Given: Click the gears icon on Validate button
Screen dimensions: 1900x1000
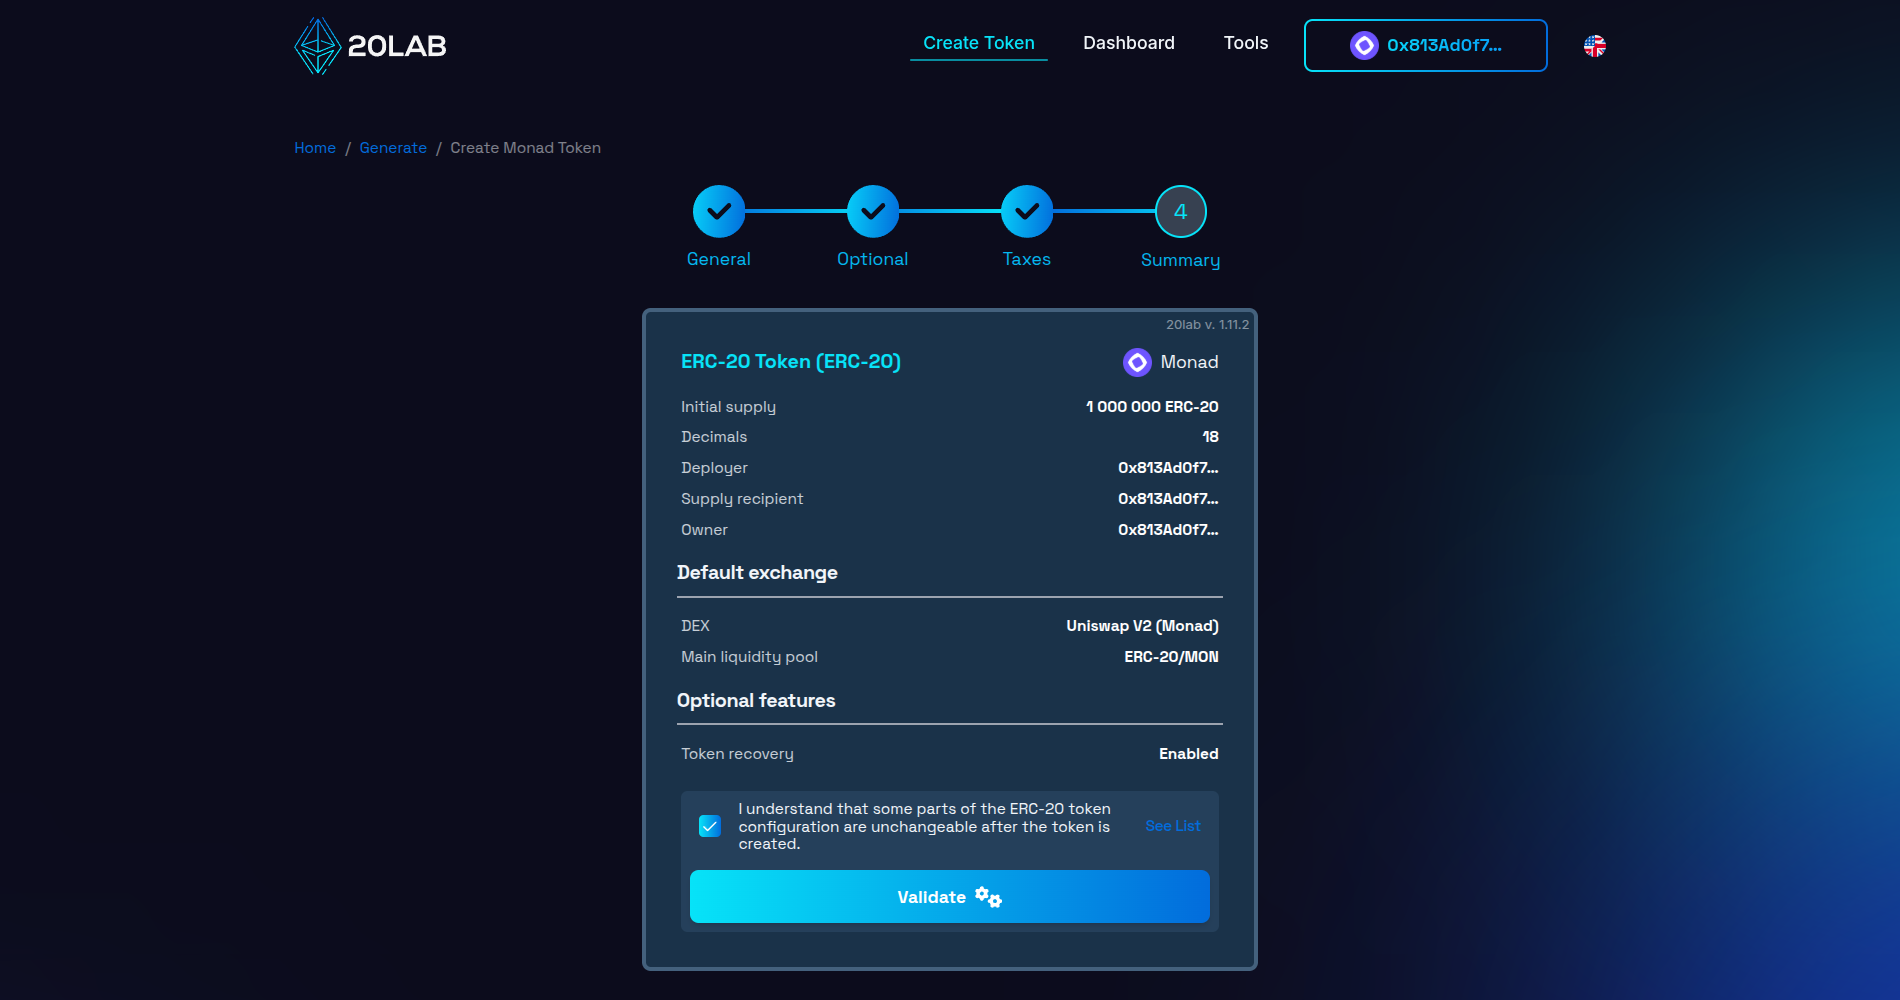Looking at the screenshot, I should coord(989,897).
